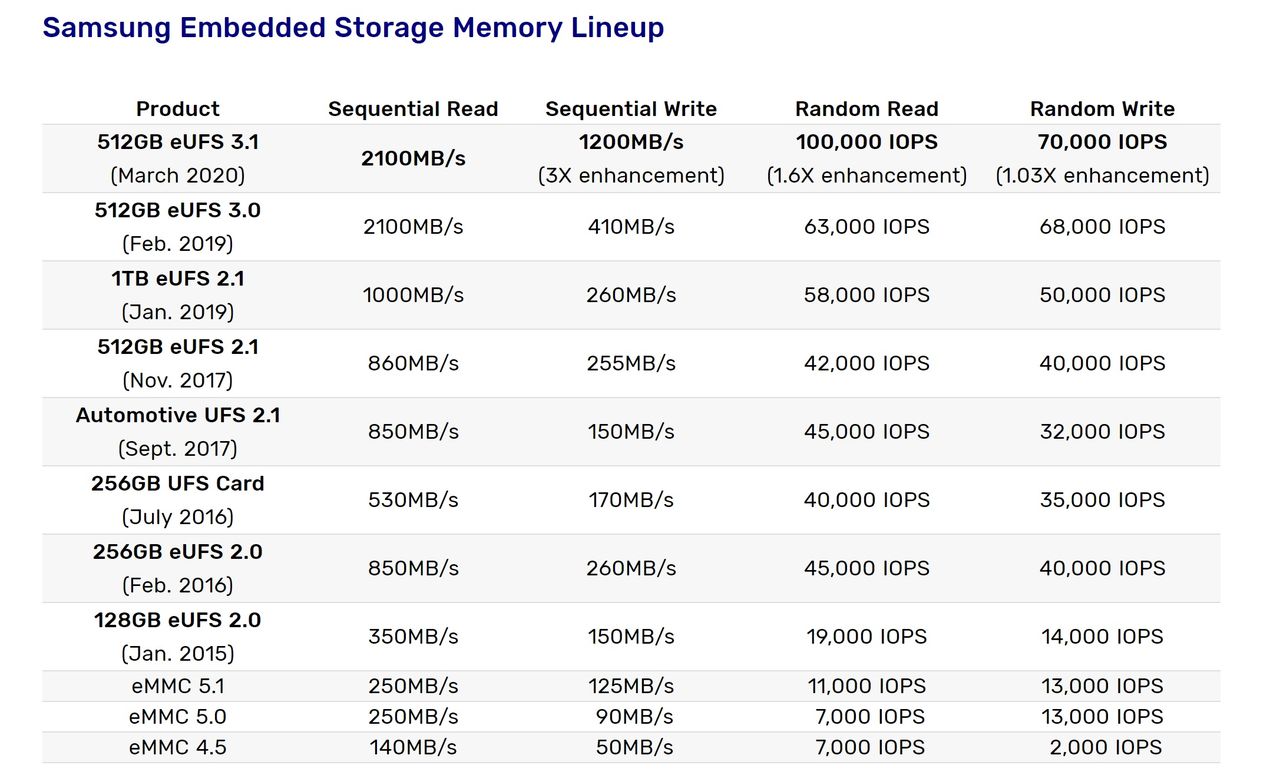Image resolution: width=1280 pixels, height=775 pixels.
Task: Select the Product column header
Action: 178,109
